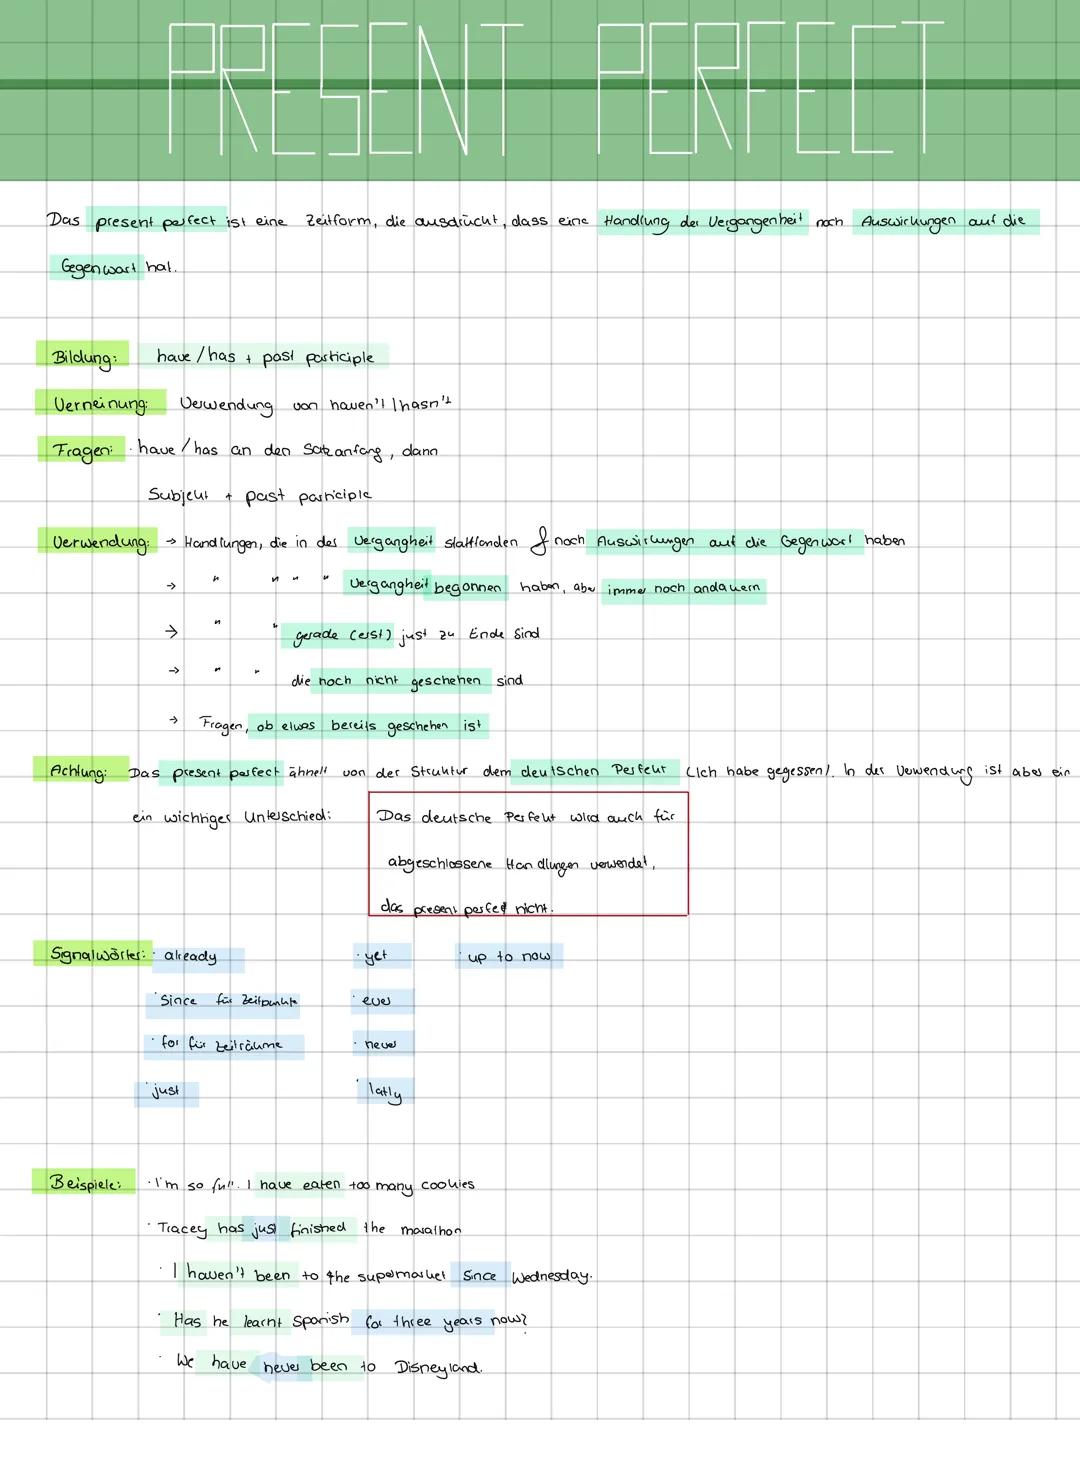1080x1479 pixels.
Task: Select the Beispiele heading
Action: tap(84, 1182)
